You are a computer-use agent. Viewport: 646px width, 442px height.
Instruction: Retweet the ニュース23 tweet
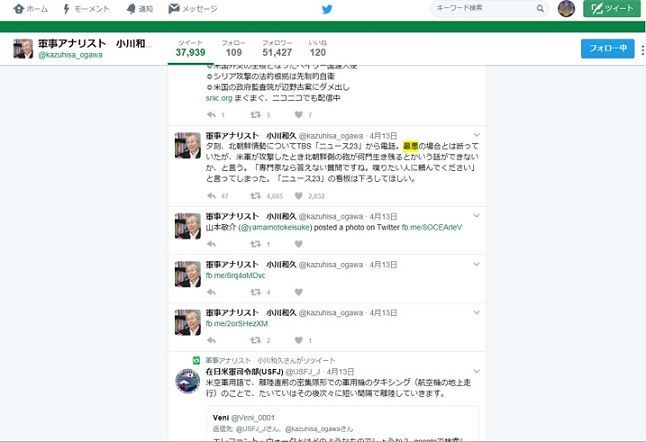[x=255, y=196]
